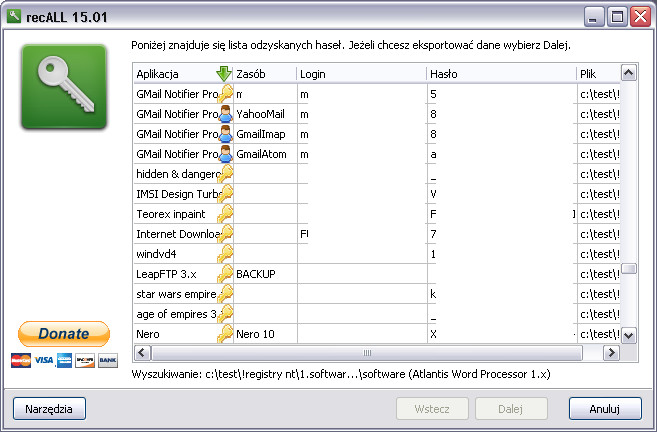
Task: Click the GmailAtom resource cell
Action: coord(261,154)
